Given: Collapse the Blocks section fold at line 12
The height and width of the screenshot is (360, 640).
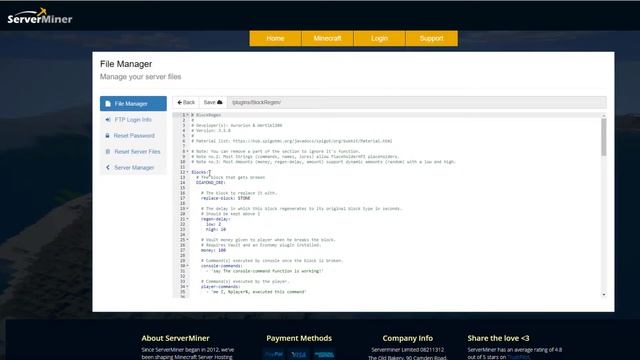Looking at the screenshot, I should click(x=188, y=172).
